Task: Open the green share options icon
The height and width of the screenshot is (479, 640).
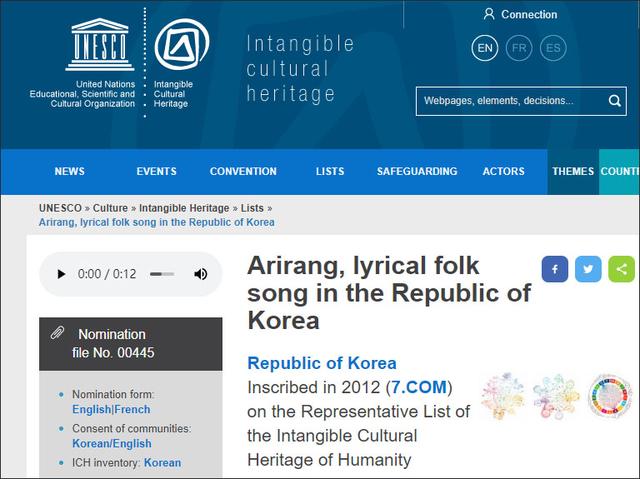Action: [622, 269]
